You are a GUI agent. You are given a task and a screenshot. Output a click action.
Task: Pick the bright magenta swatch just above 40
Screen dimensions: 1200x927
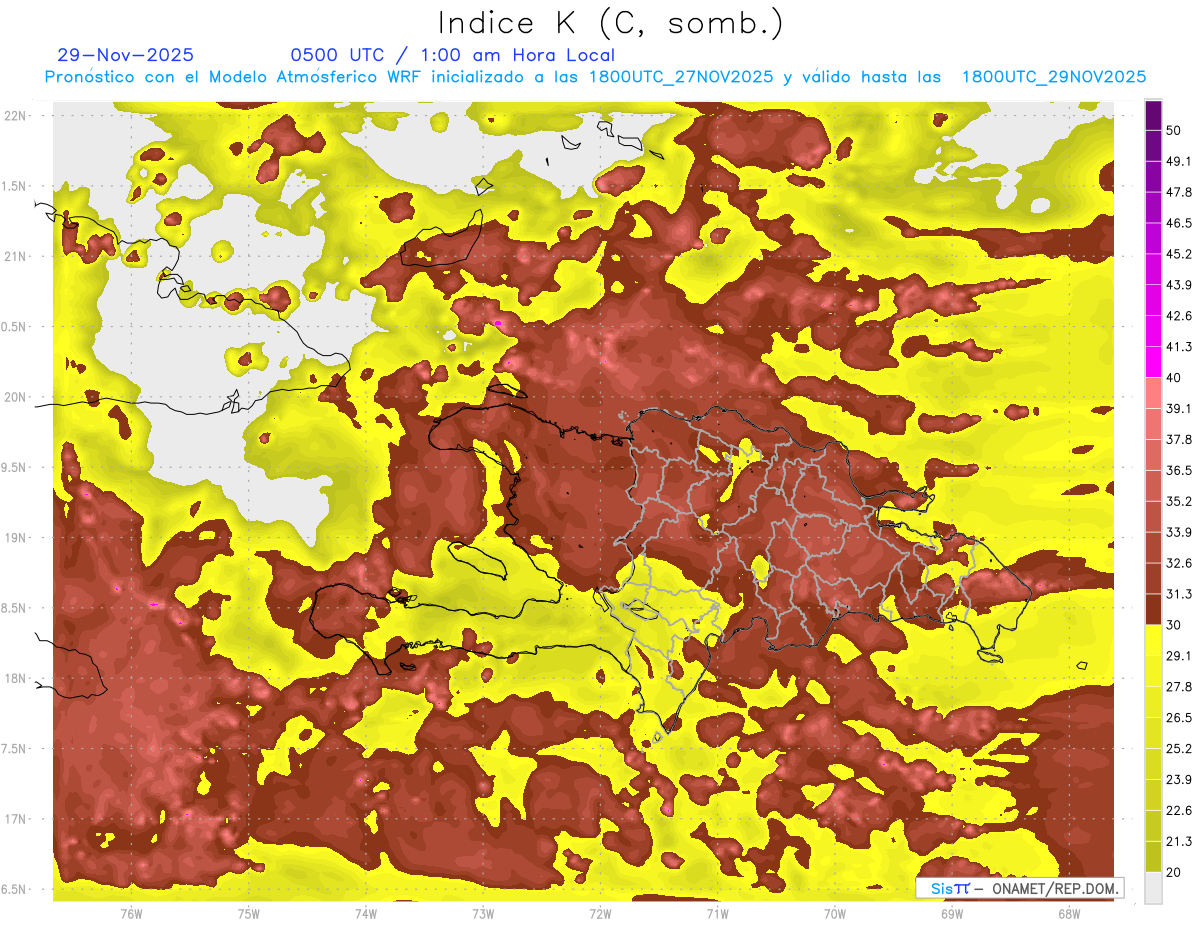click(1153, 362)
